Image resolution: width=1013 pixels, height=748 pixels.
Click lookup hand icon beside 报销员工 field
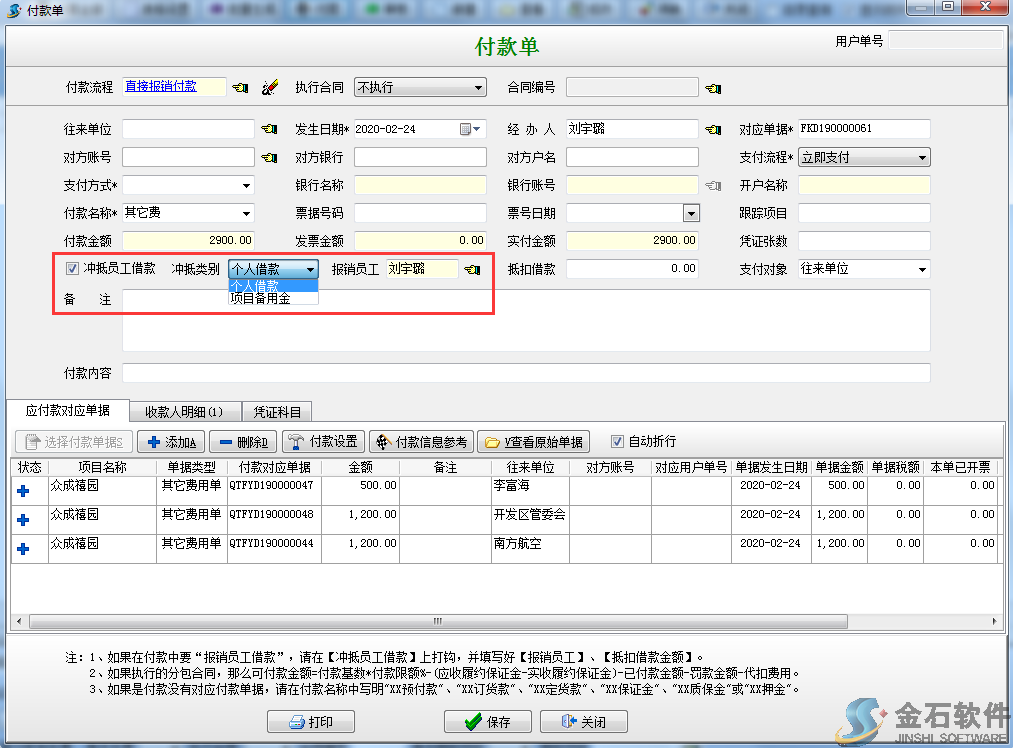coord(472,269)
